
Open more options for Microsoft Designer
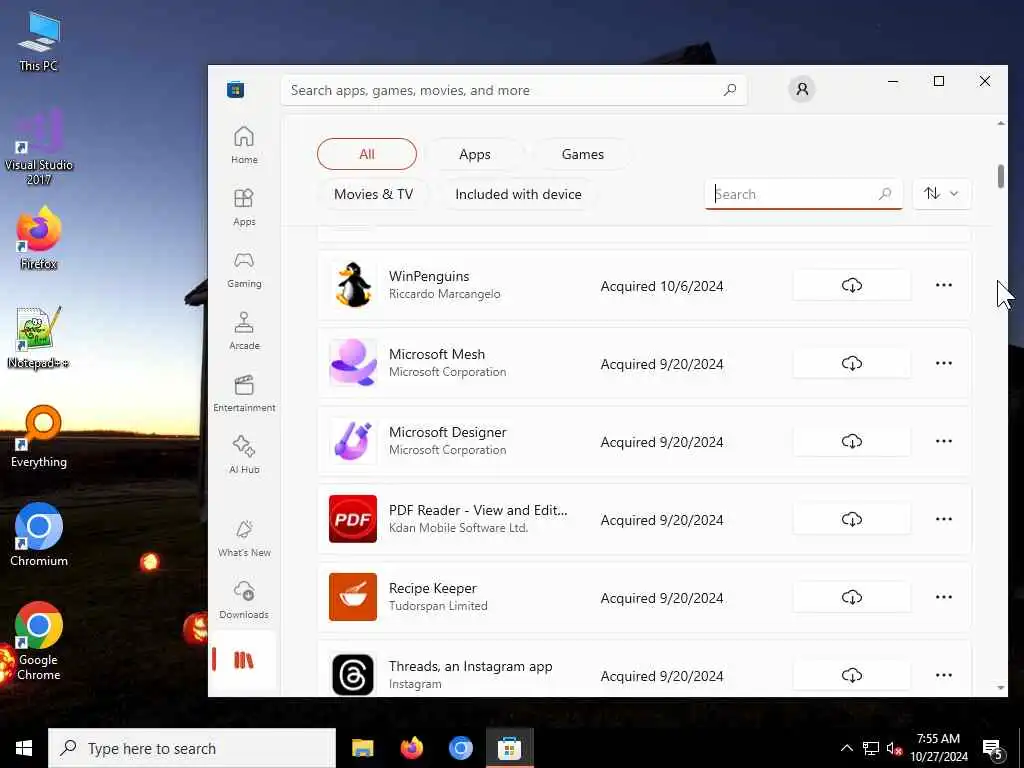tap(944, 441)
